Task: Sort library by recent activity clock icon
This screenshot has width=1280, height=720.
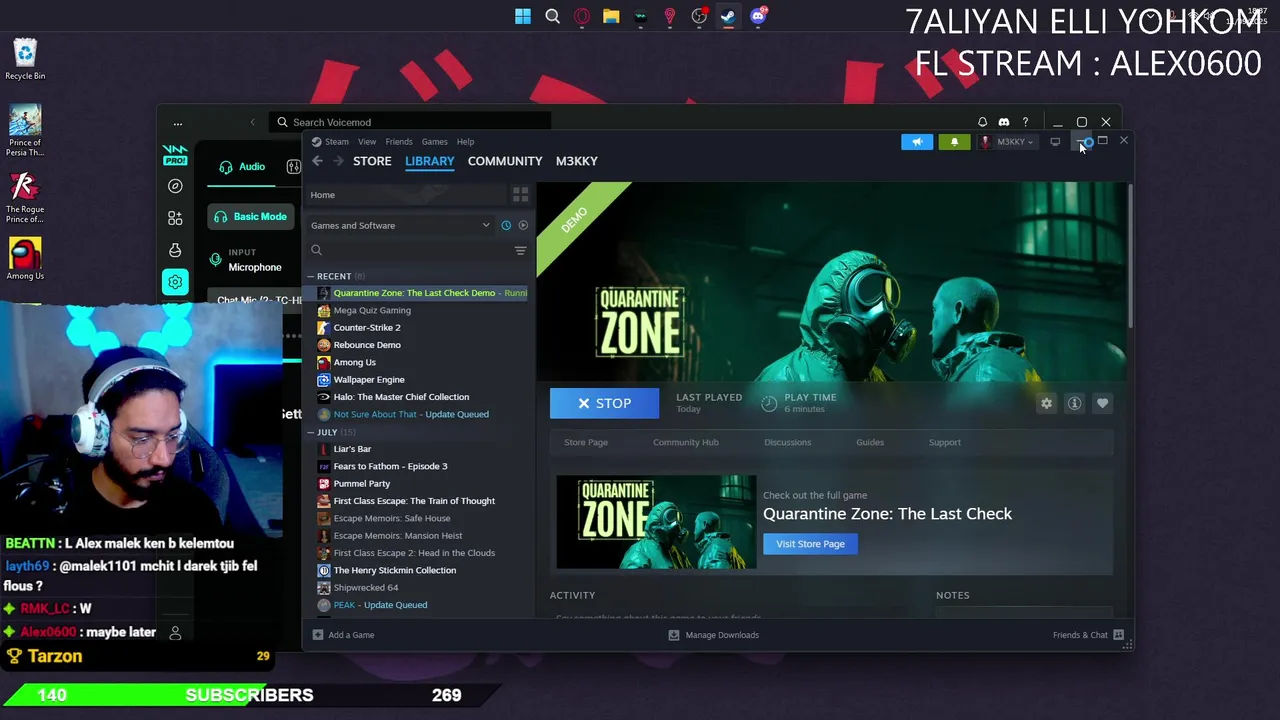Action: click(x=506, y=225)
